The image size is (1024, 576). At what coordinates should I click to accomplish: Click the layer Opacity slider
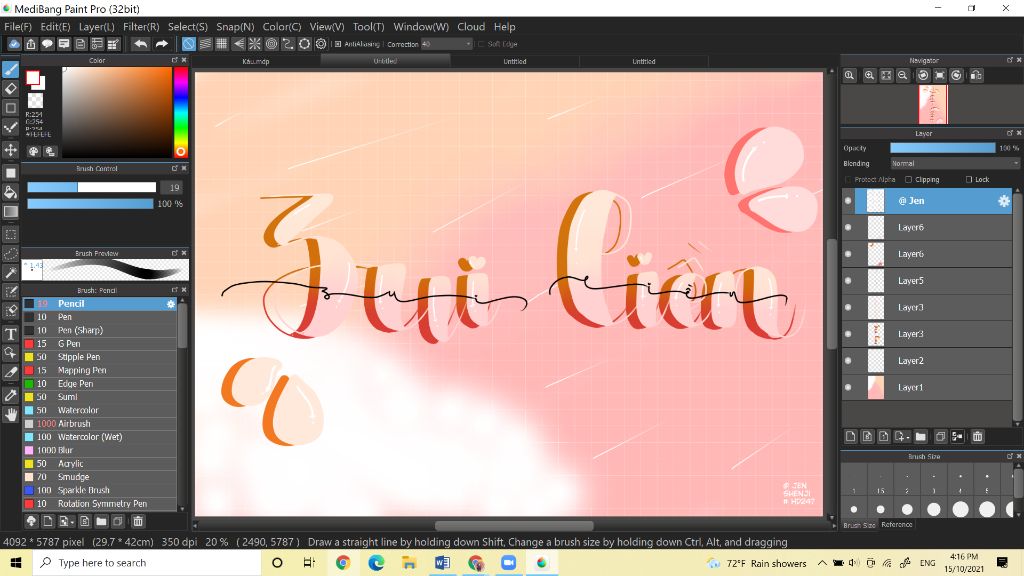(942, 148)
